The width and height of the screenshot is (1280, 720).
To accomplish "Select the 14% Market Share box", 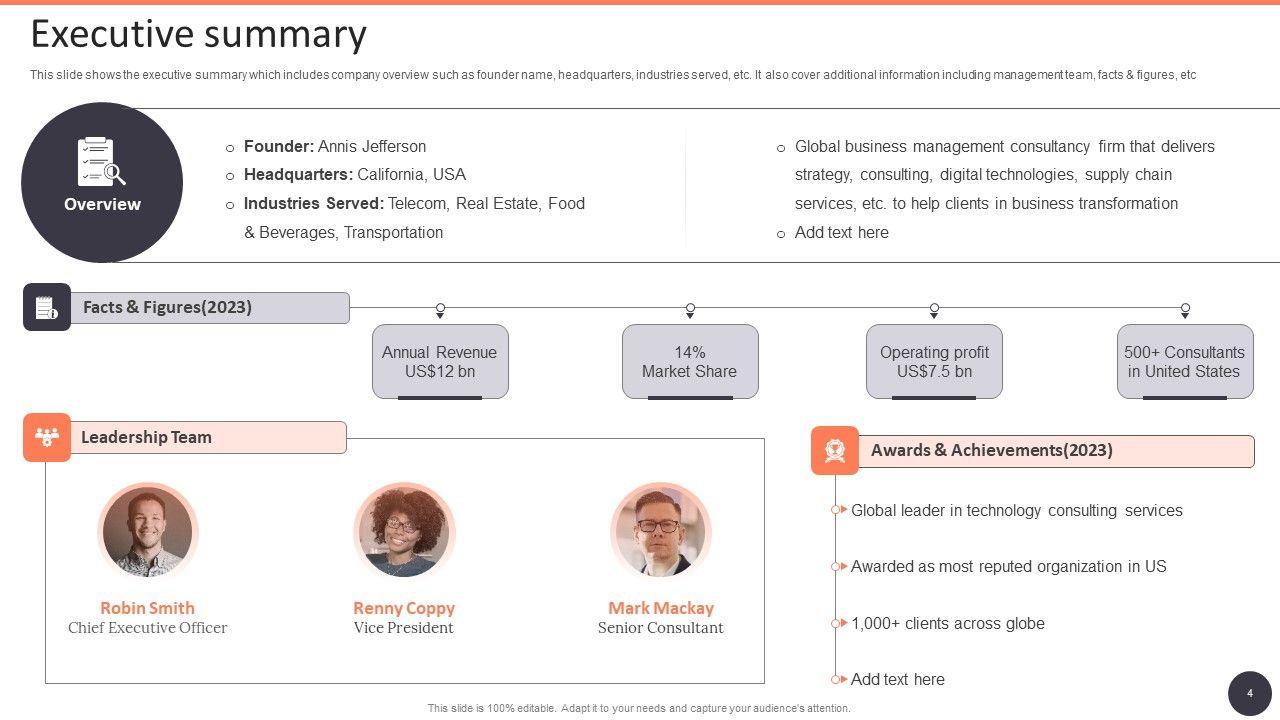I will pyautogui.click(x=690, y=362).
